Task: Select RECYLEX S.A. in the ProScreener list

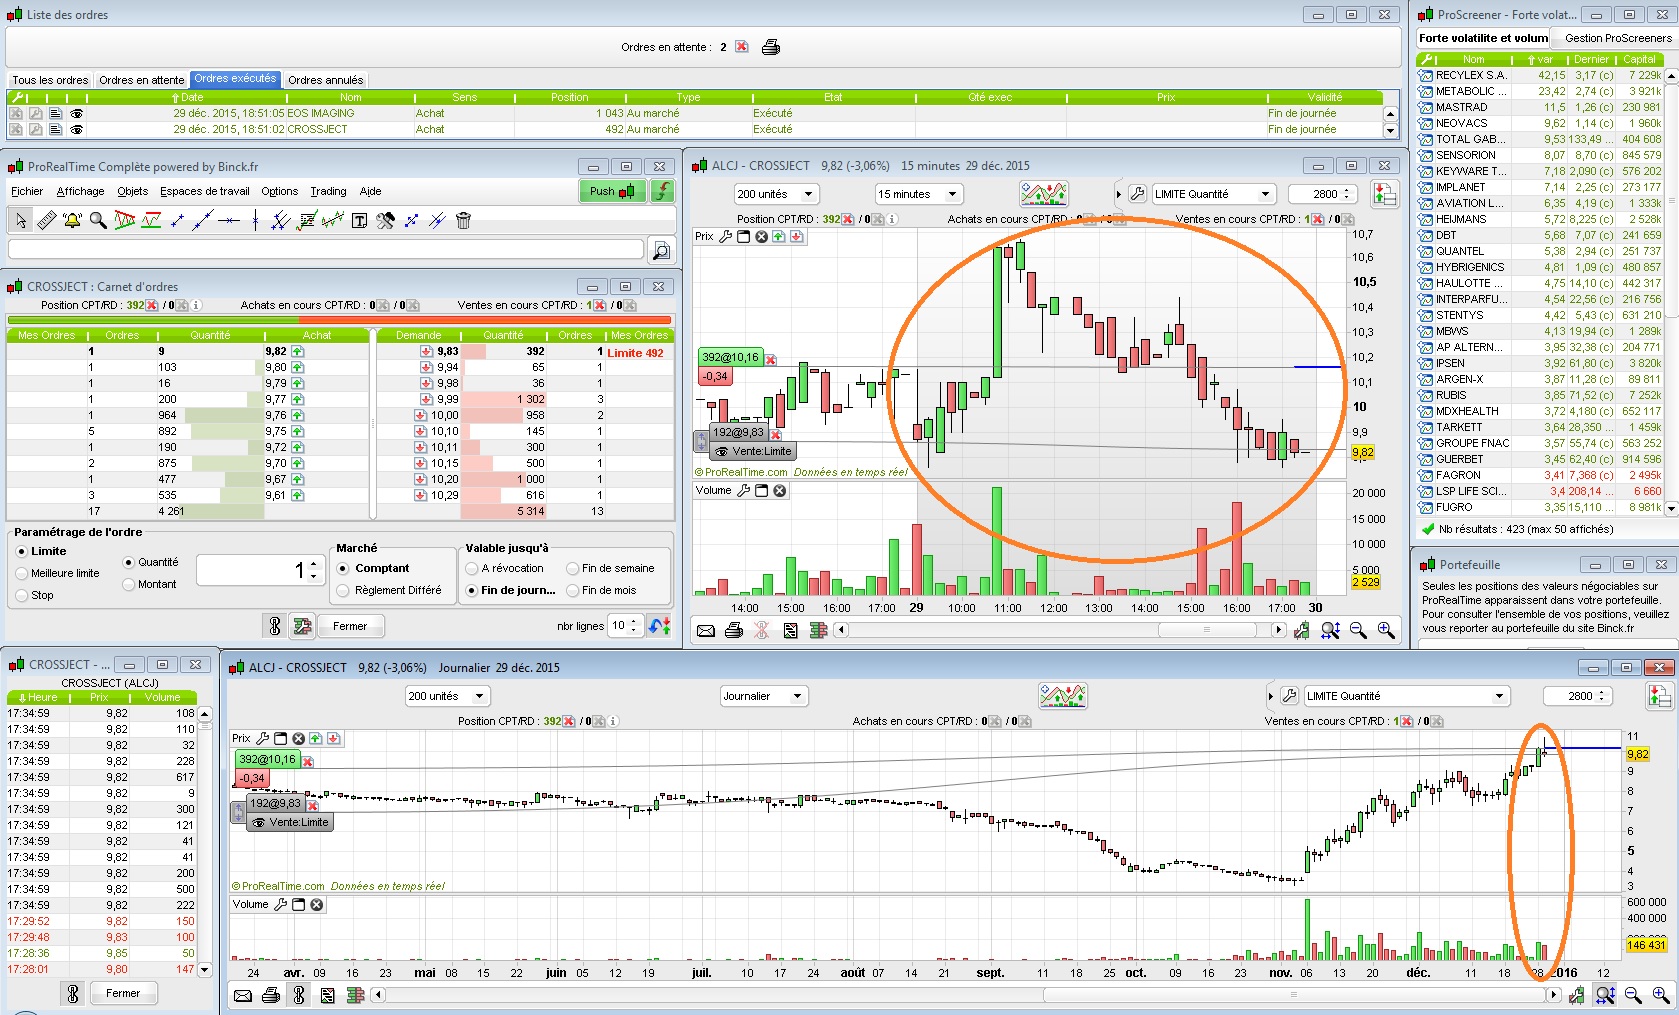Action: tap(1471, 75)
